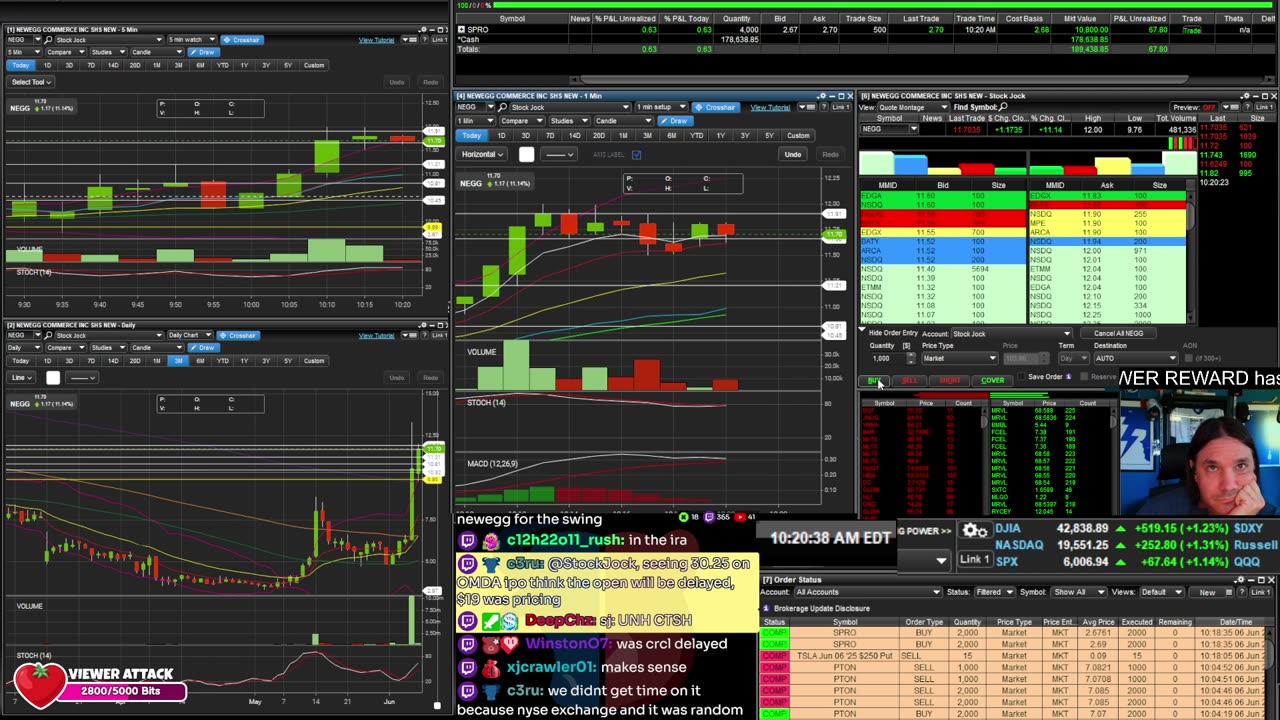Tick the Reserve checkbox
This screenshot has width=1280, height=720.
[1084, 377]
